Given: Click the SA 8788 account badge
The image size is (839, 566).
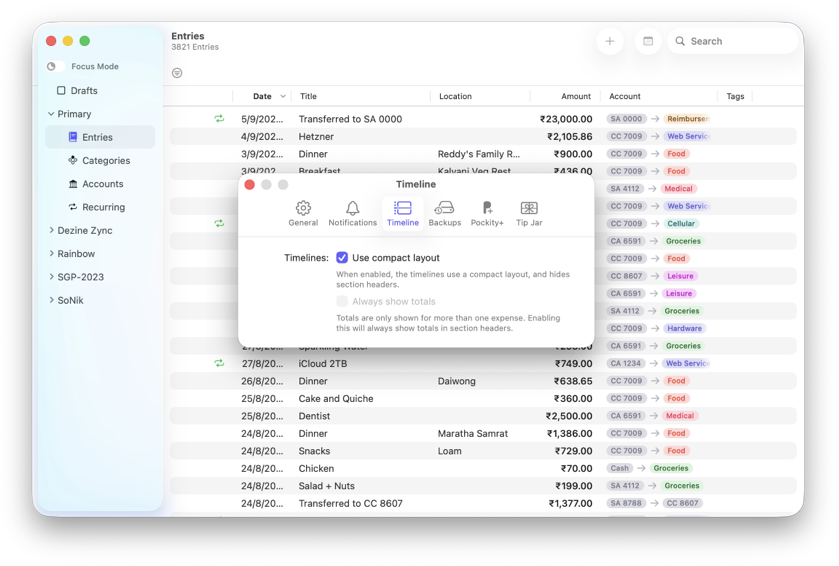Looking at the screenshot, I should [625, 503].
